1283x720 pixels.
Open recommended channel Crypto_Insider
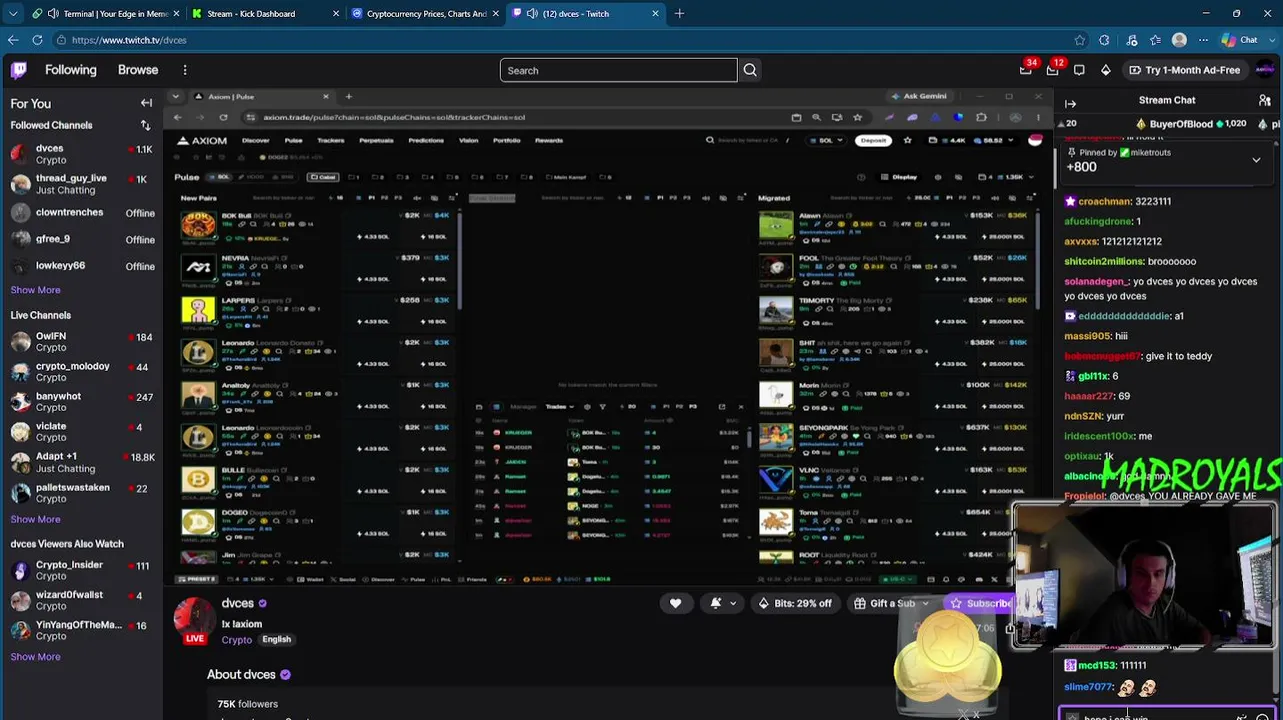pos(81,571)
